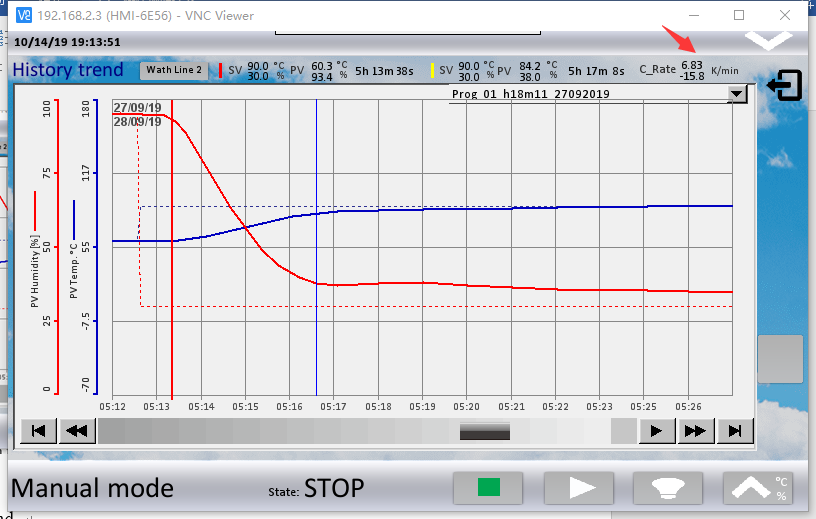Click the gray square on right edge

[x=780, y=359]
